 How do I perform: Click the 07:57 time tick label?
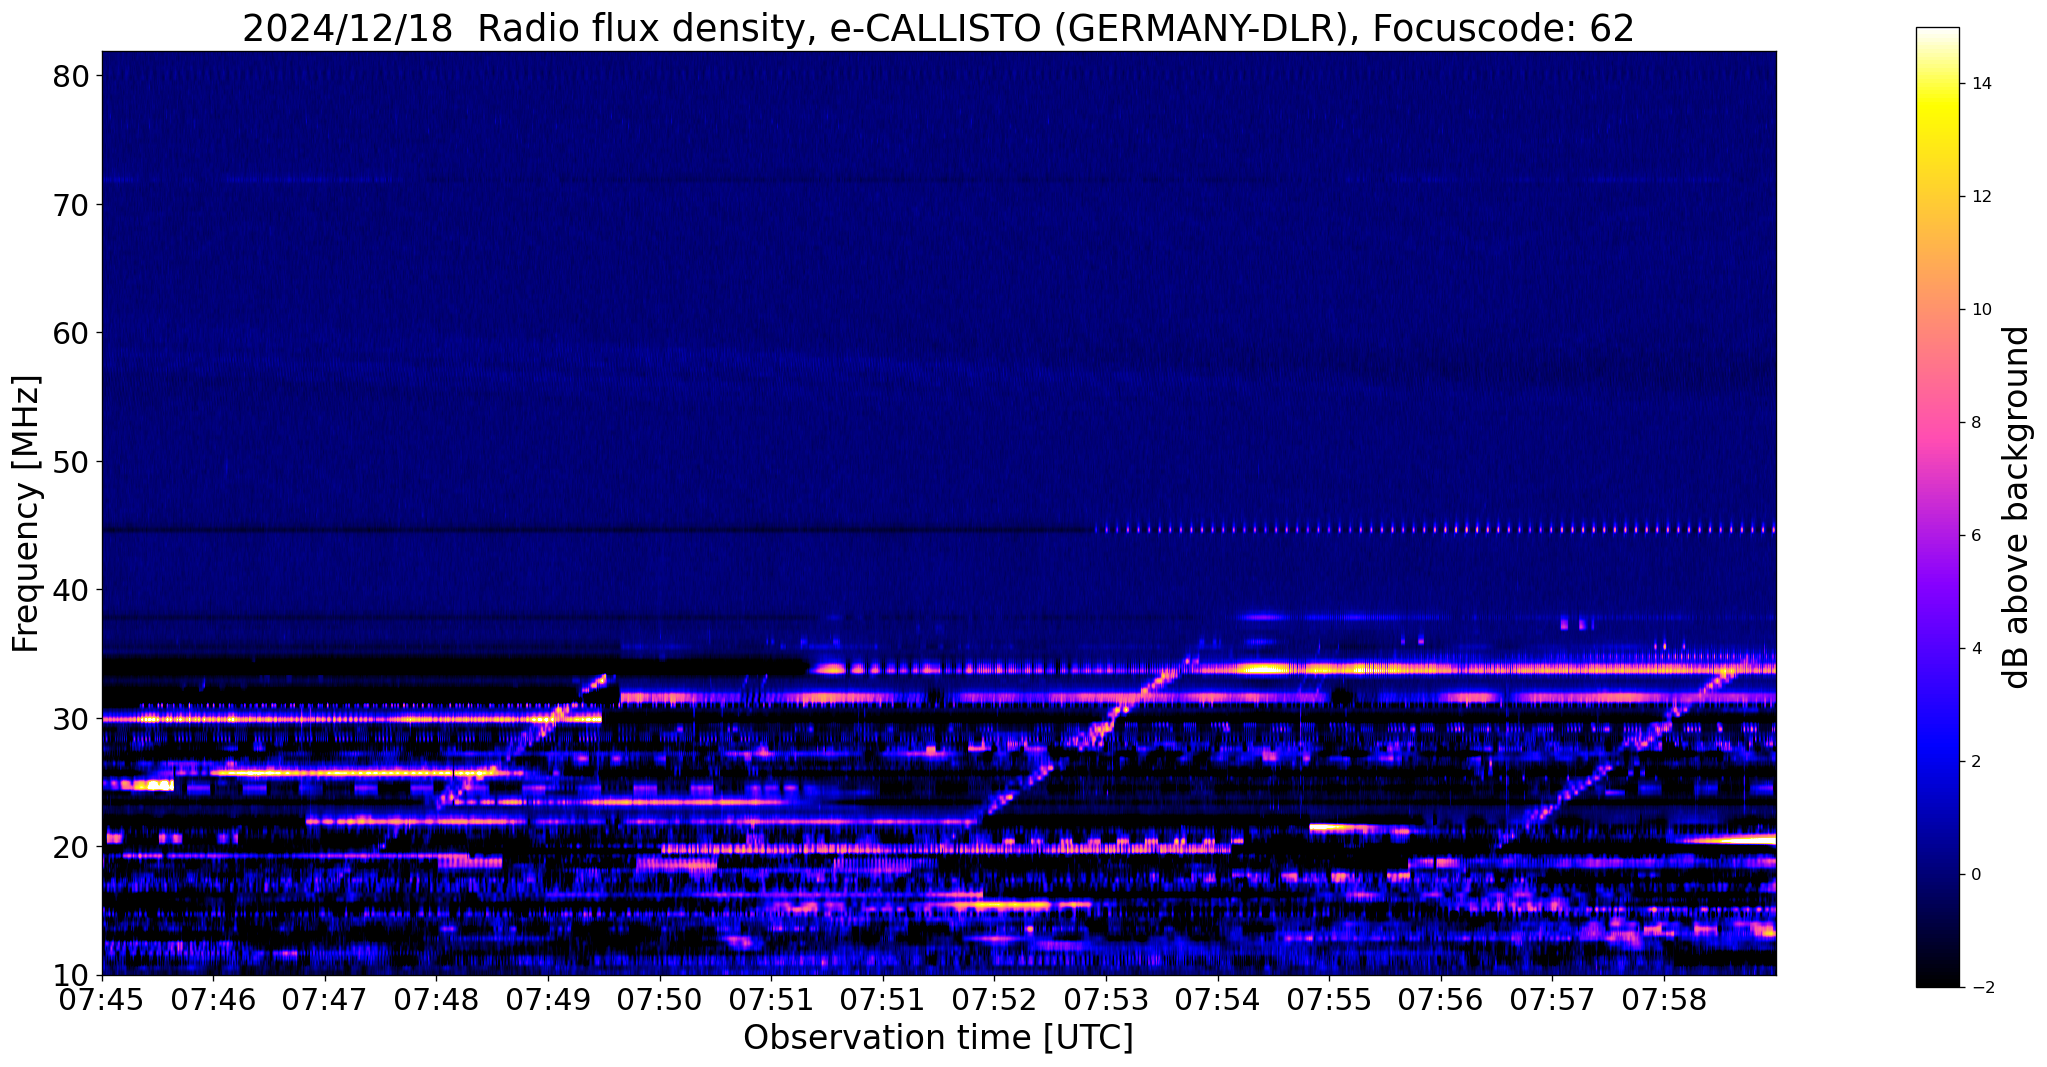(1552, 1000)
